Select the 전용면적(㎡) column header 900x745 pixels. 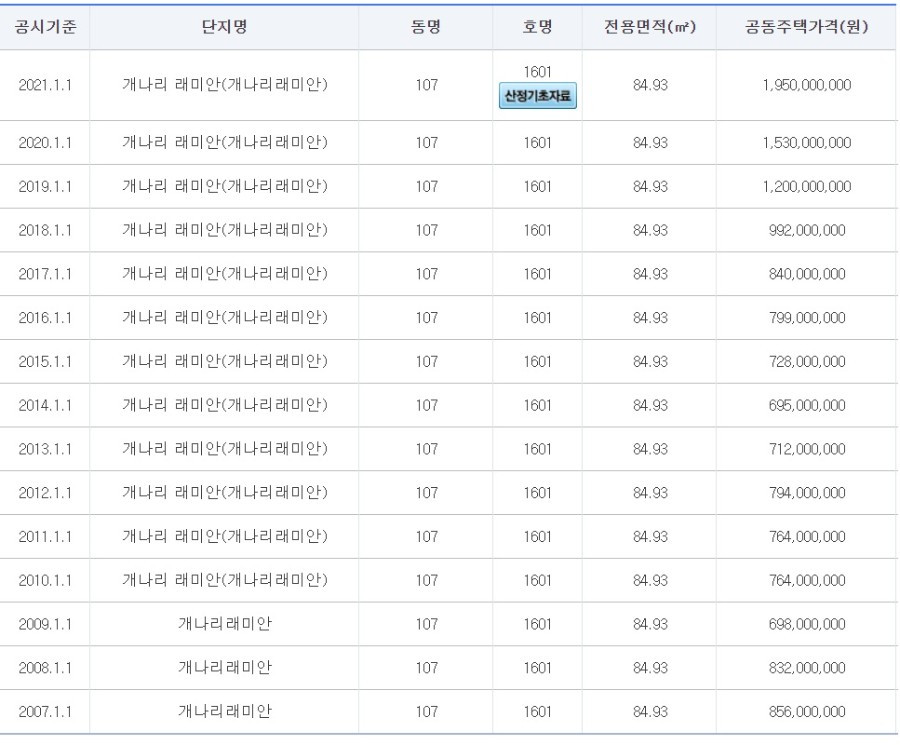click(x=649, y=27)
